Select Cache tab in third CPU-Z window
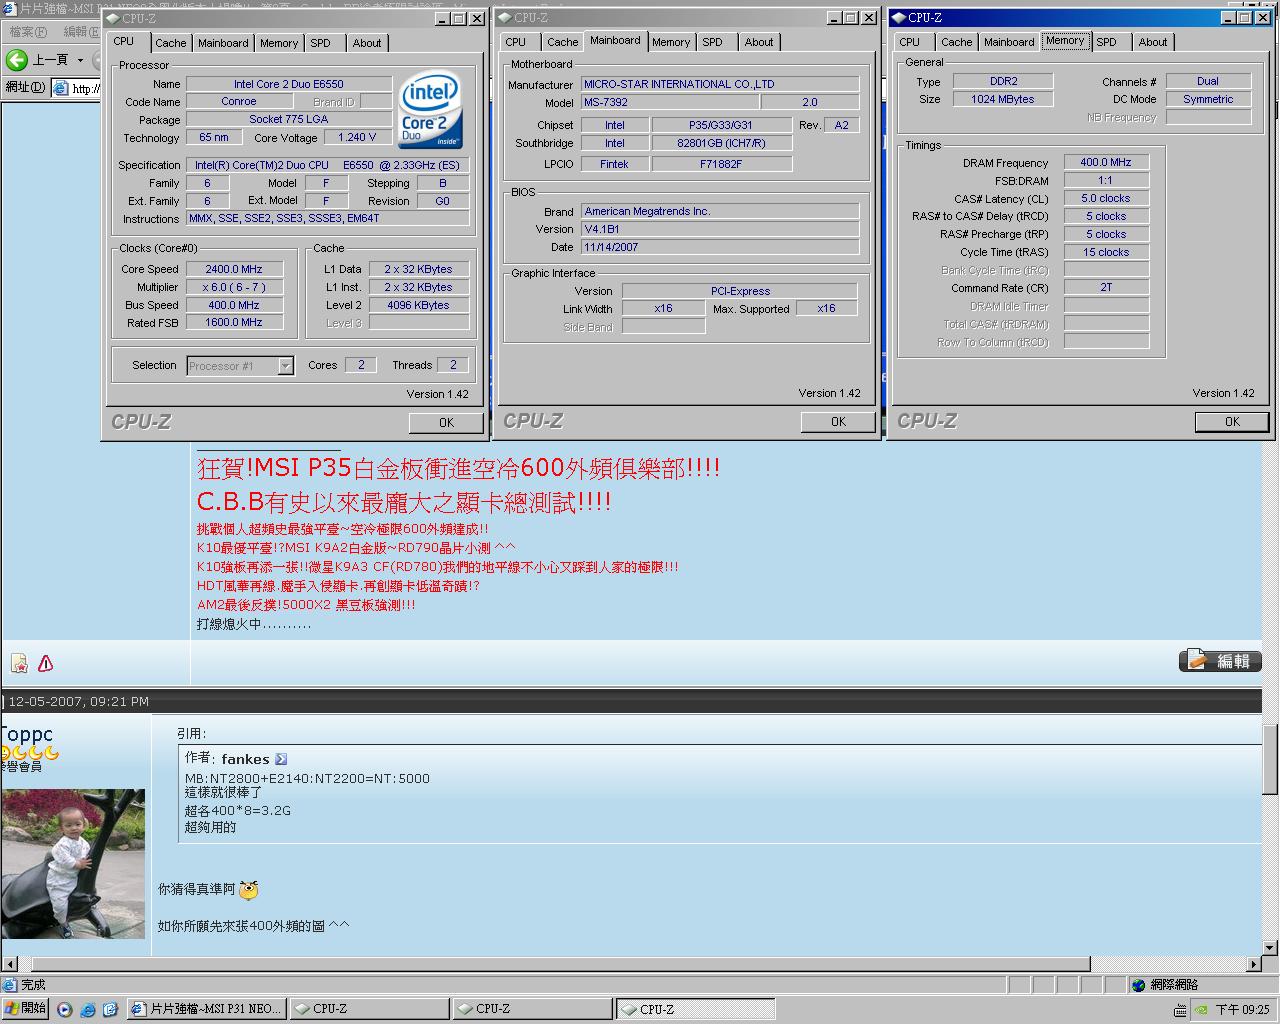Viewport: 1280px width, 1024px height. tap(956, 42)
